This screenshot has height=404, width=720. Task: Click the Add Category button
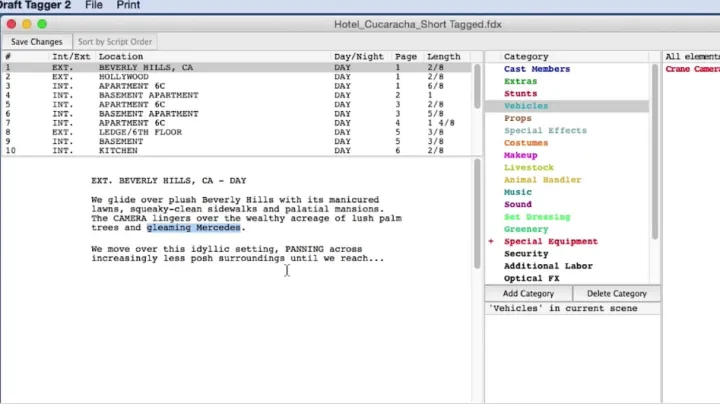pos(529,294)
